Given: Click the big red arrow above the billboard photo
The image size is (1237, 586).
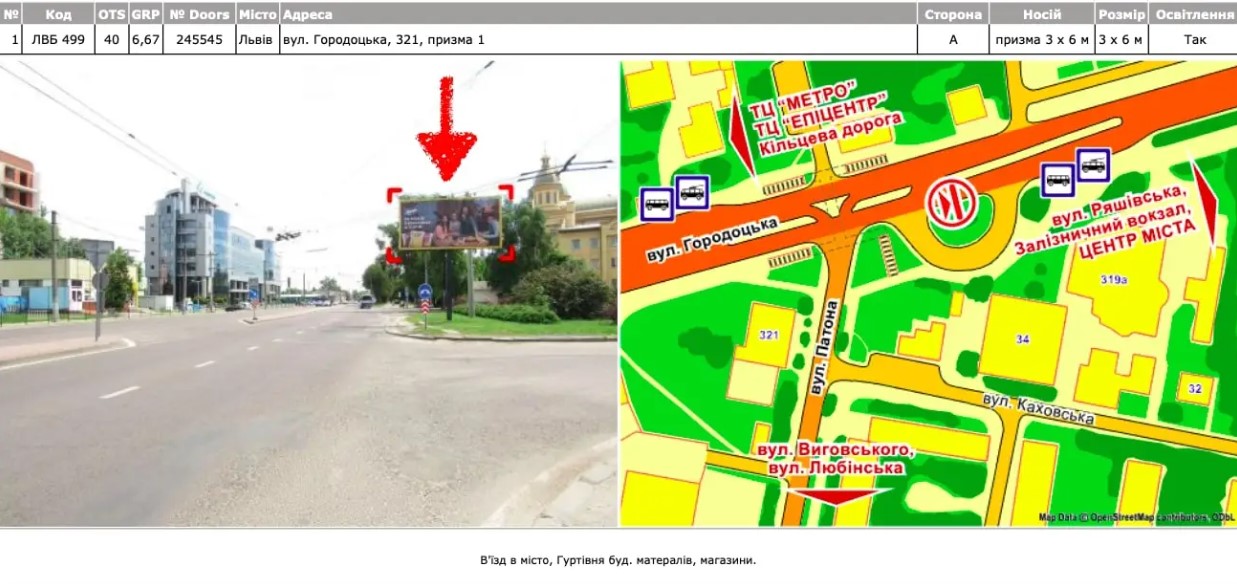Looking at the screenshot, I should coord(446,128).
